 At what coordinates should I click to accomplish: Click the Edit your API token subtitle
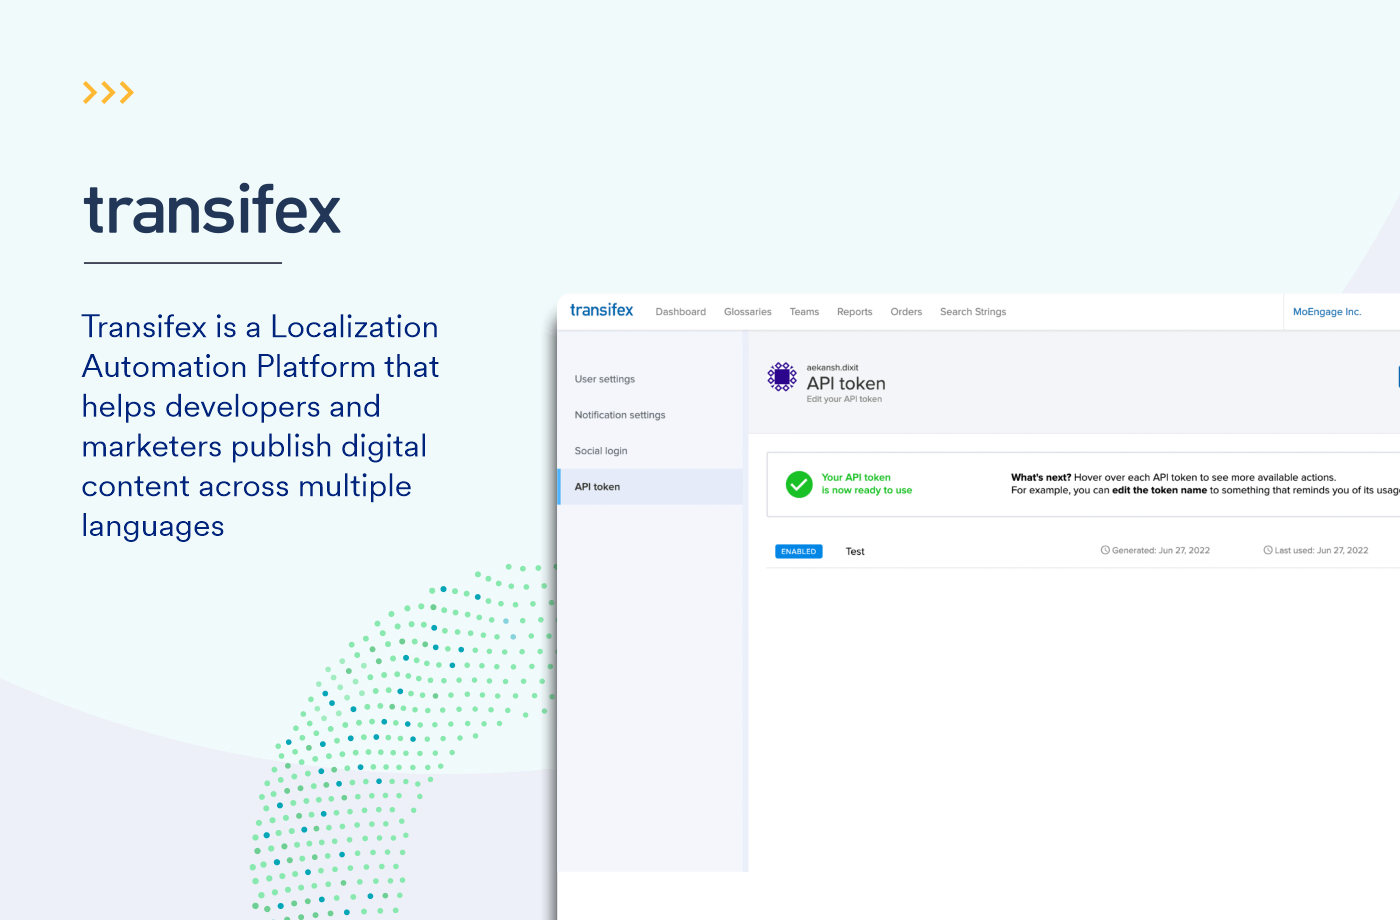click(x=844, y=399)
